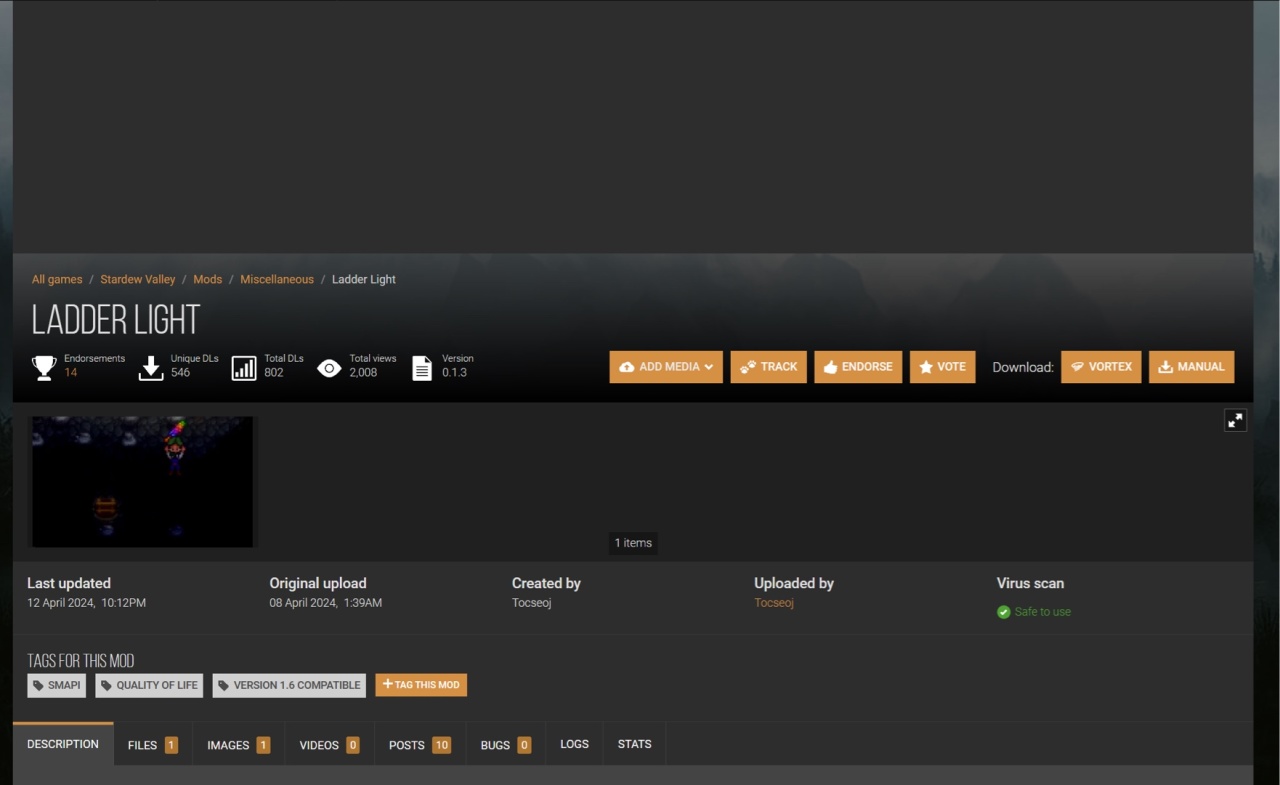Image resolution: width=1280 pixels, height=785 pixels.
Task: Click the Total DLs bar chart icon
Action: pyautogui.click(x=244, y=368)
